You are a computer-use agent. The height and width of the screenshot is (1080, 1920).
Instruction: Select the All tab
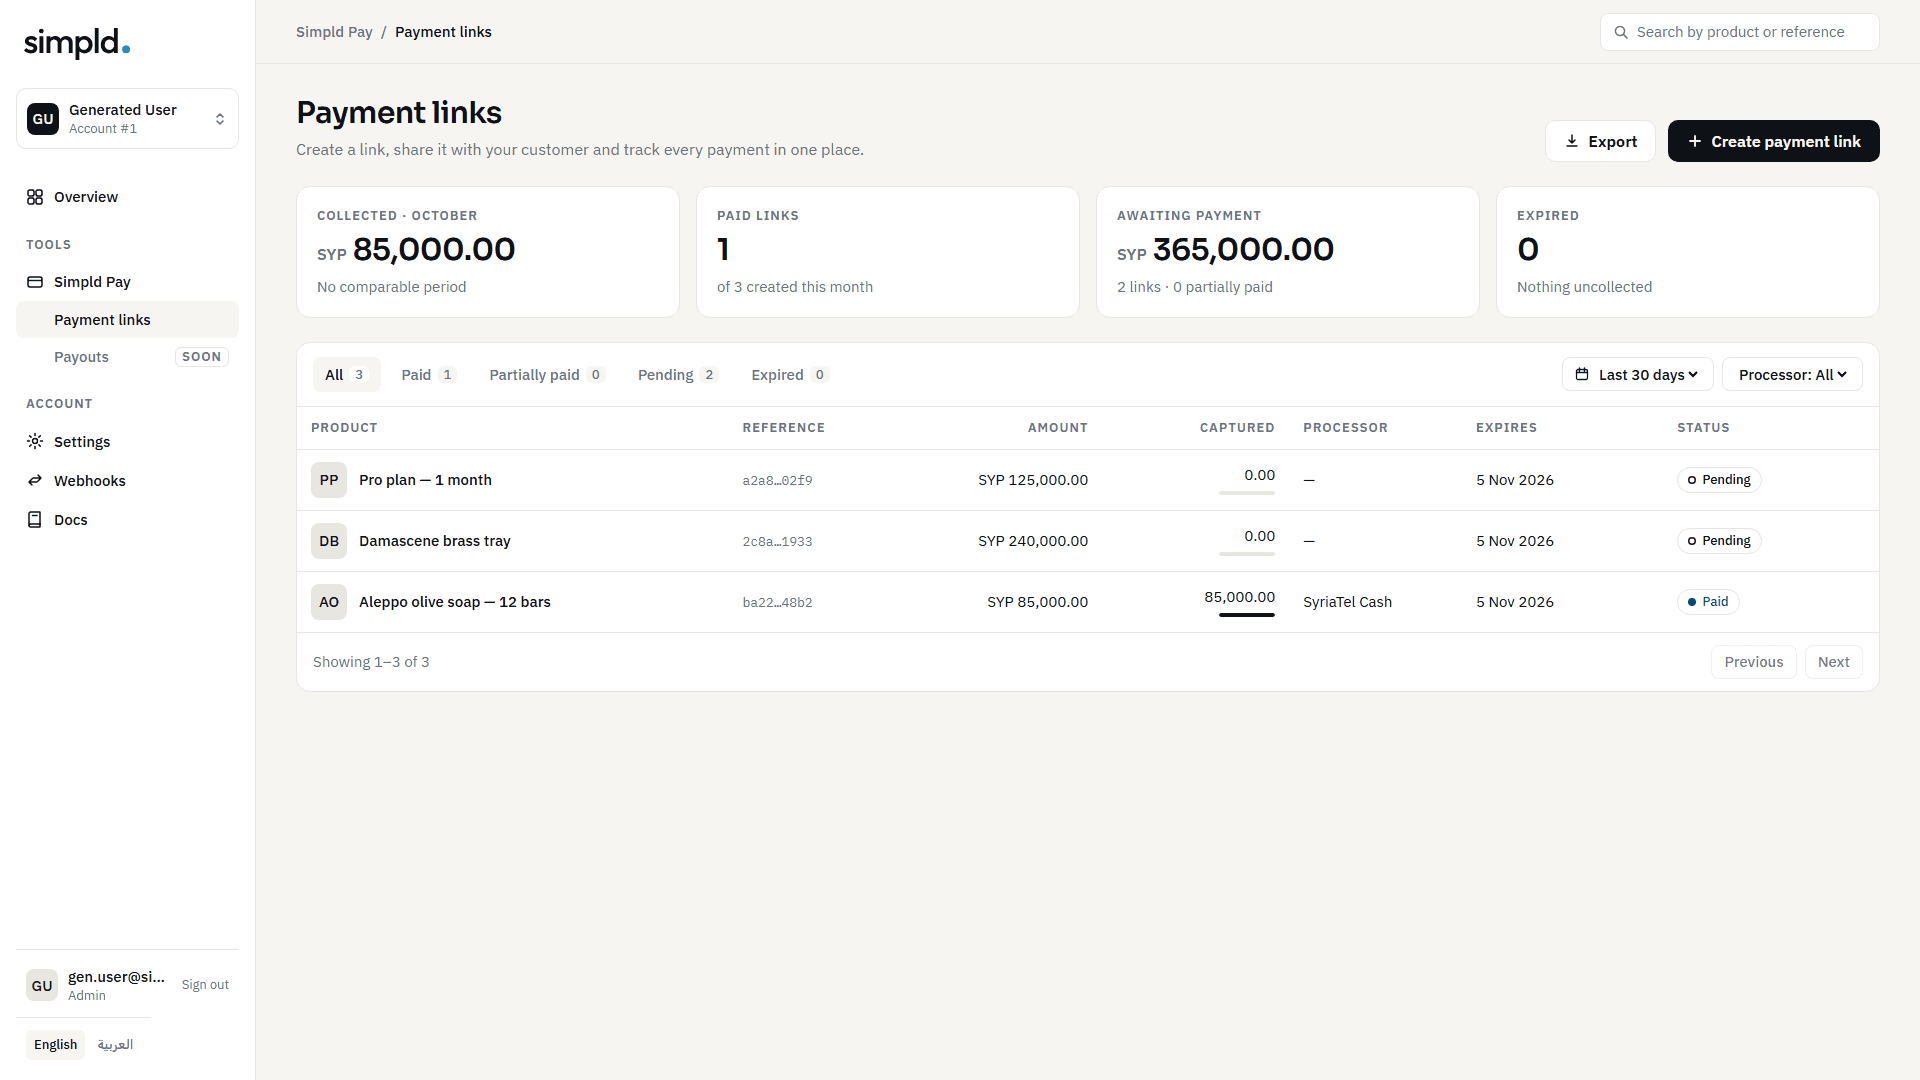pos(346,374)
